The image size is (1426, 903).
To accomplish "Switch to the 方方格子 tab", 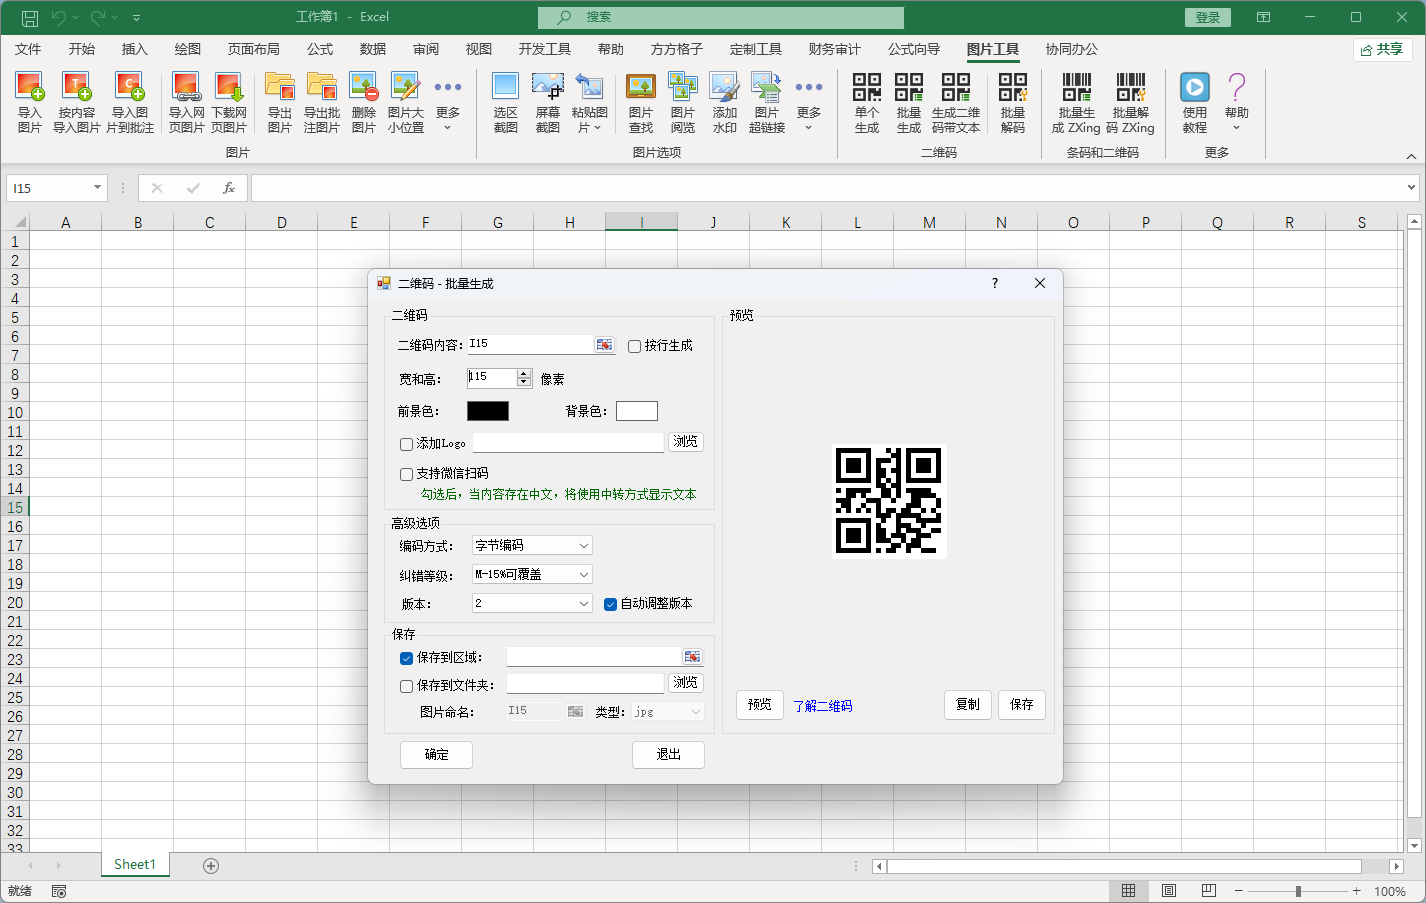I will pyautogui.click(x=677, y=49).
